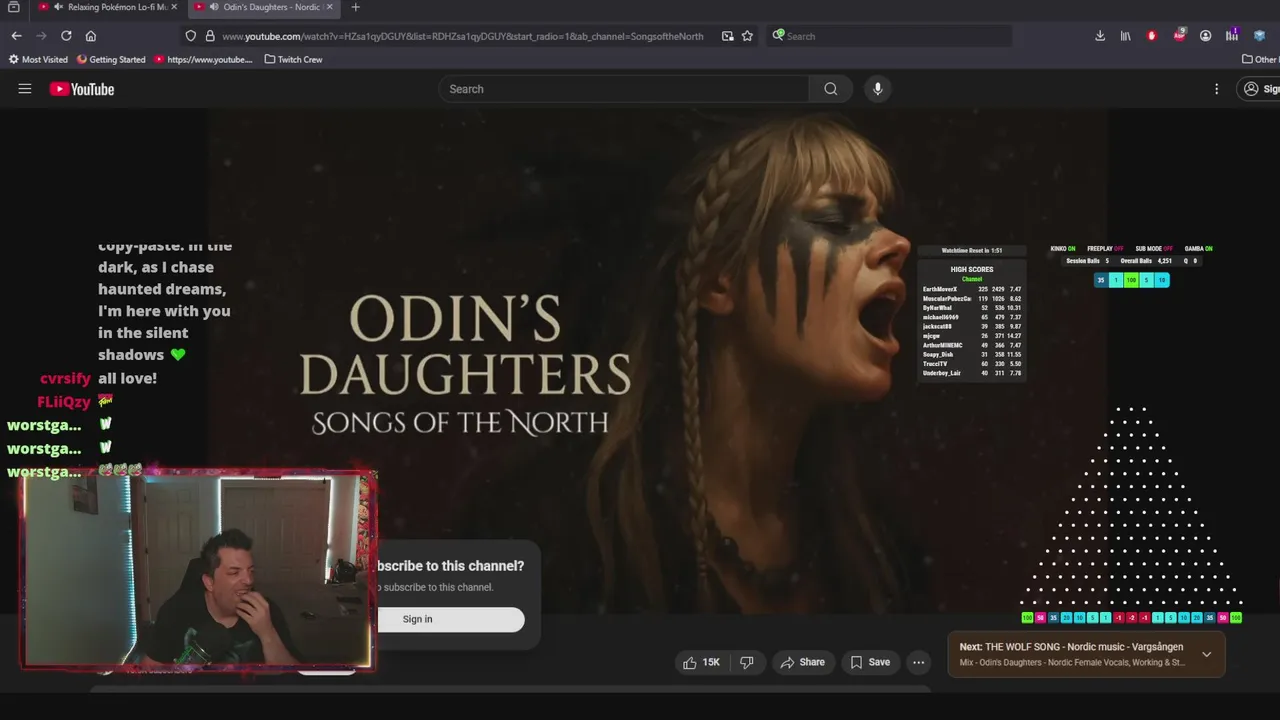Viewport: 1280px width, 720px height.
Task: Bookmark this page with the star icon
Action: [x=747, y=36]
